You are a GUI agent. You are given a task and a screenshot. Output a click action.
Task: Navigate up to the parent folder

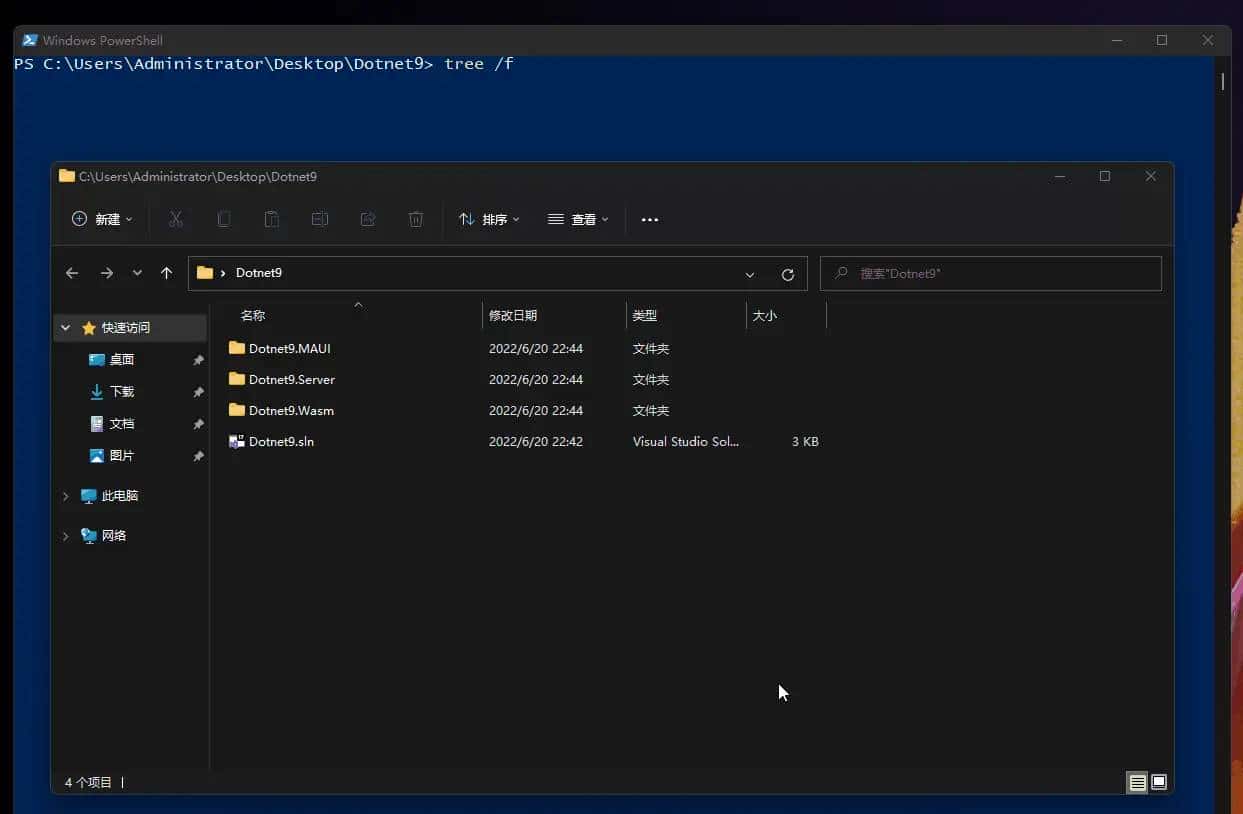(x=166, y=273)
